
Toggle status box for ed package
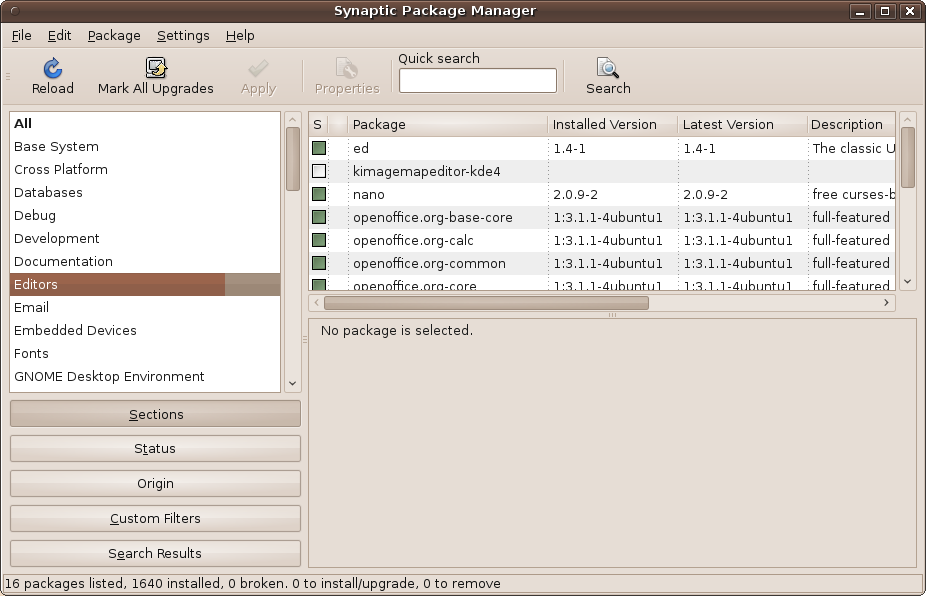click(x=319, y=148)
